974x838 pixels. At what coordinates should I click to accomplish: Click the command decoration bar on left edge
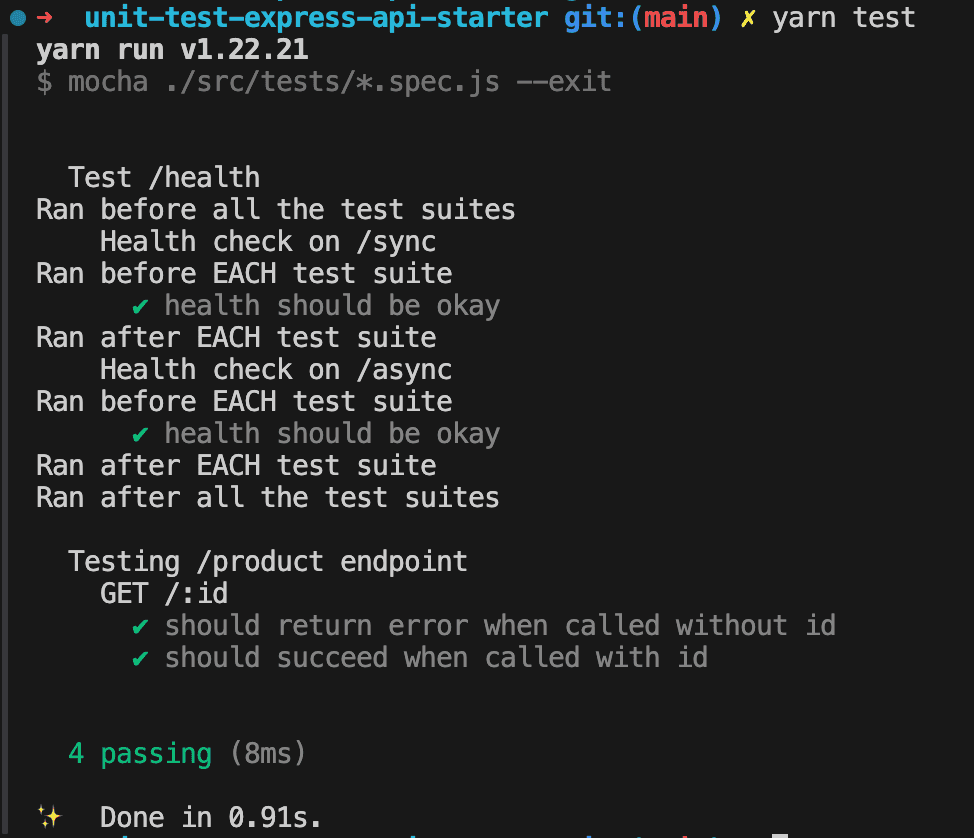pos(5,435)
